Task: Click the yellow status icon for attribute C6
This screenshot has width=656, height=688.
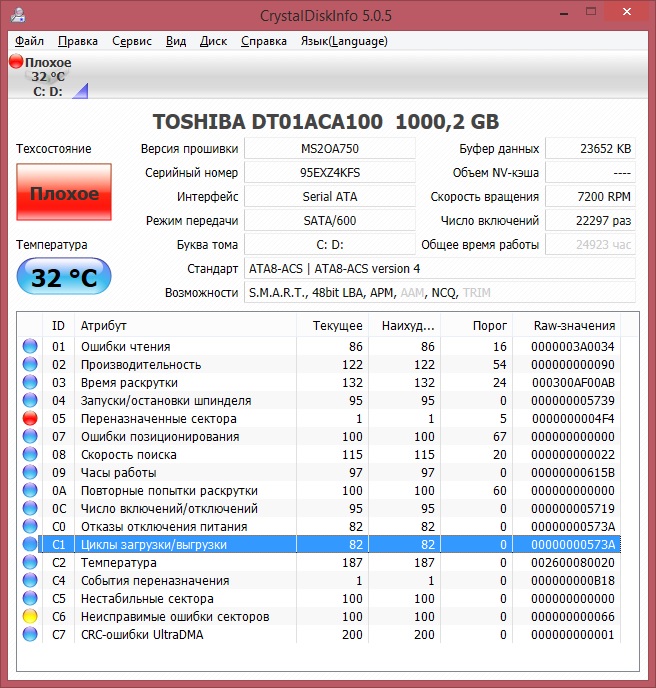Action: pyautogui.click(x=30, y=616)
